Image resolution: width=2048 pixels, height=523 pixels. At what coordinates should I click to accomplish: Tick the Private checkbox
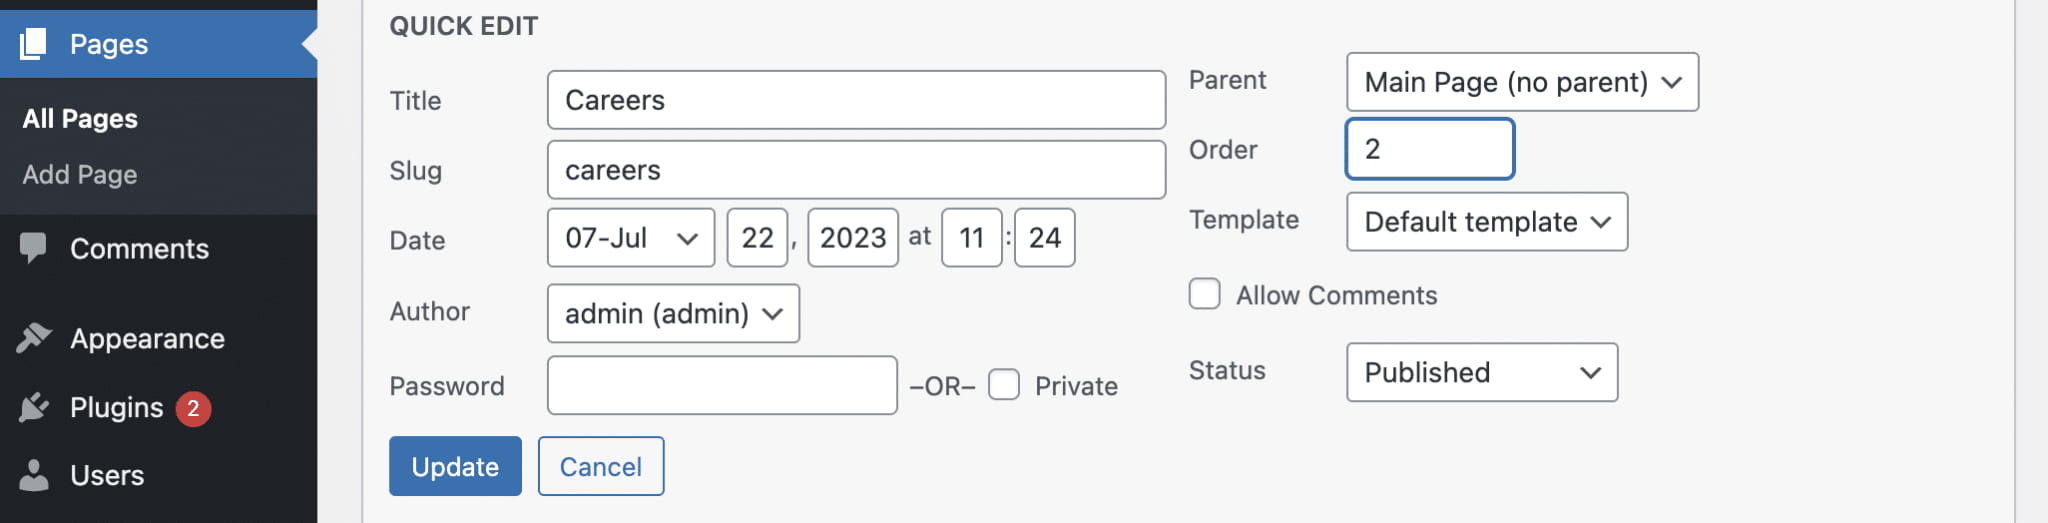pyautogui.click(x=1003, y=385)
